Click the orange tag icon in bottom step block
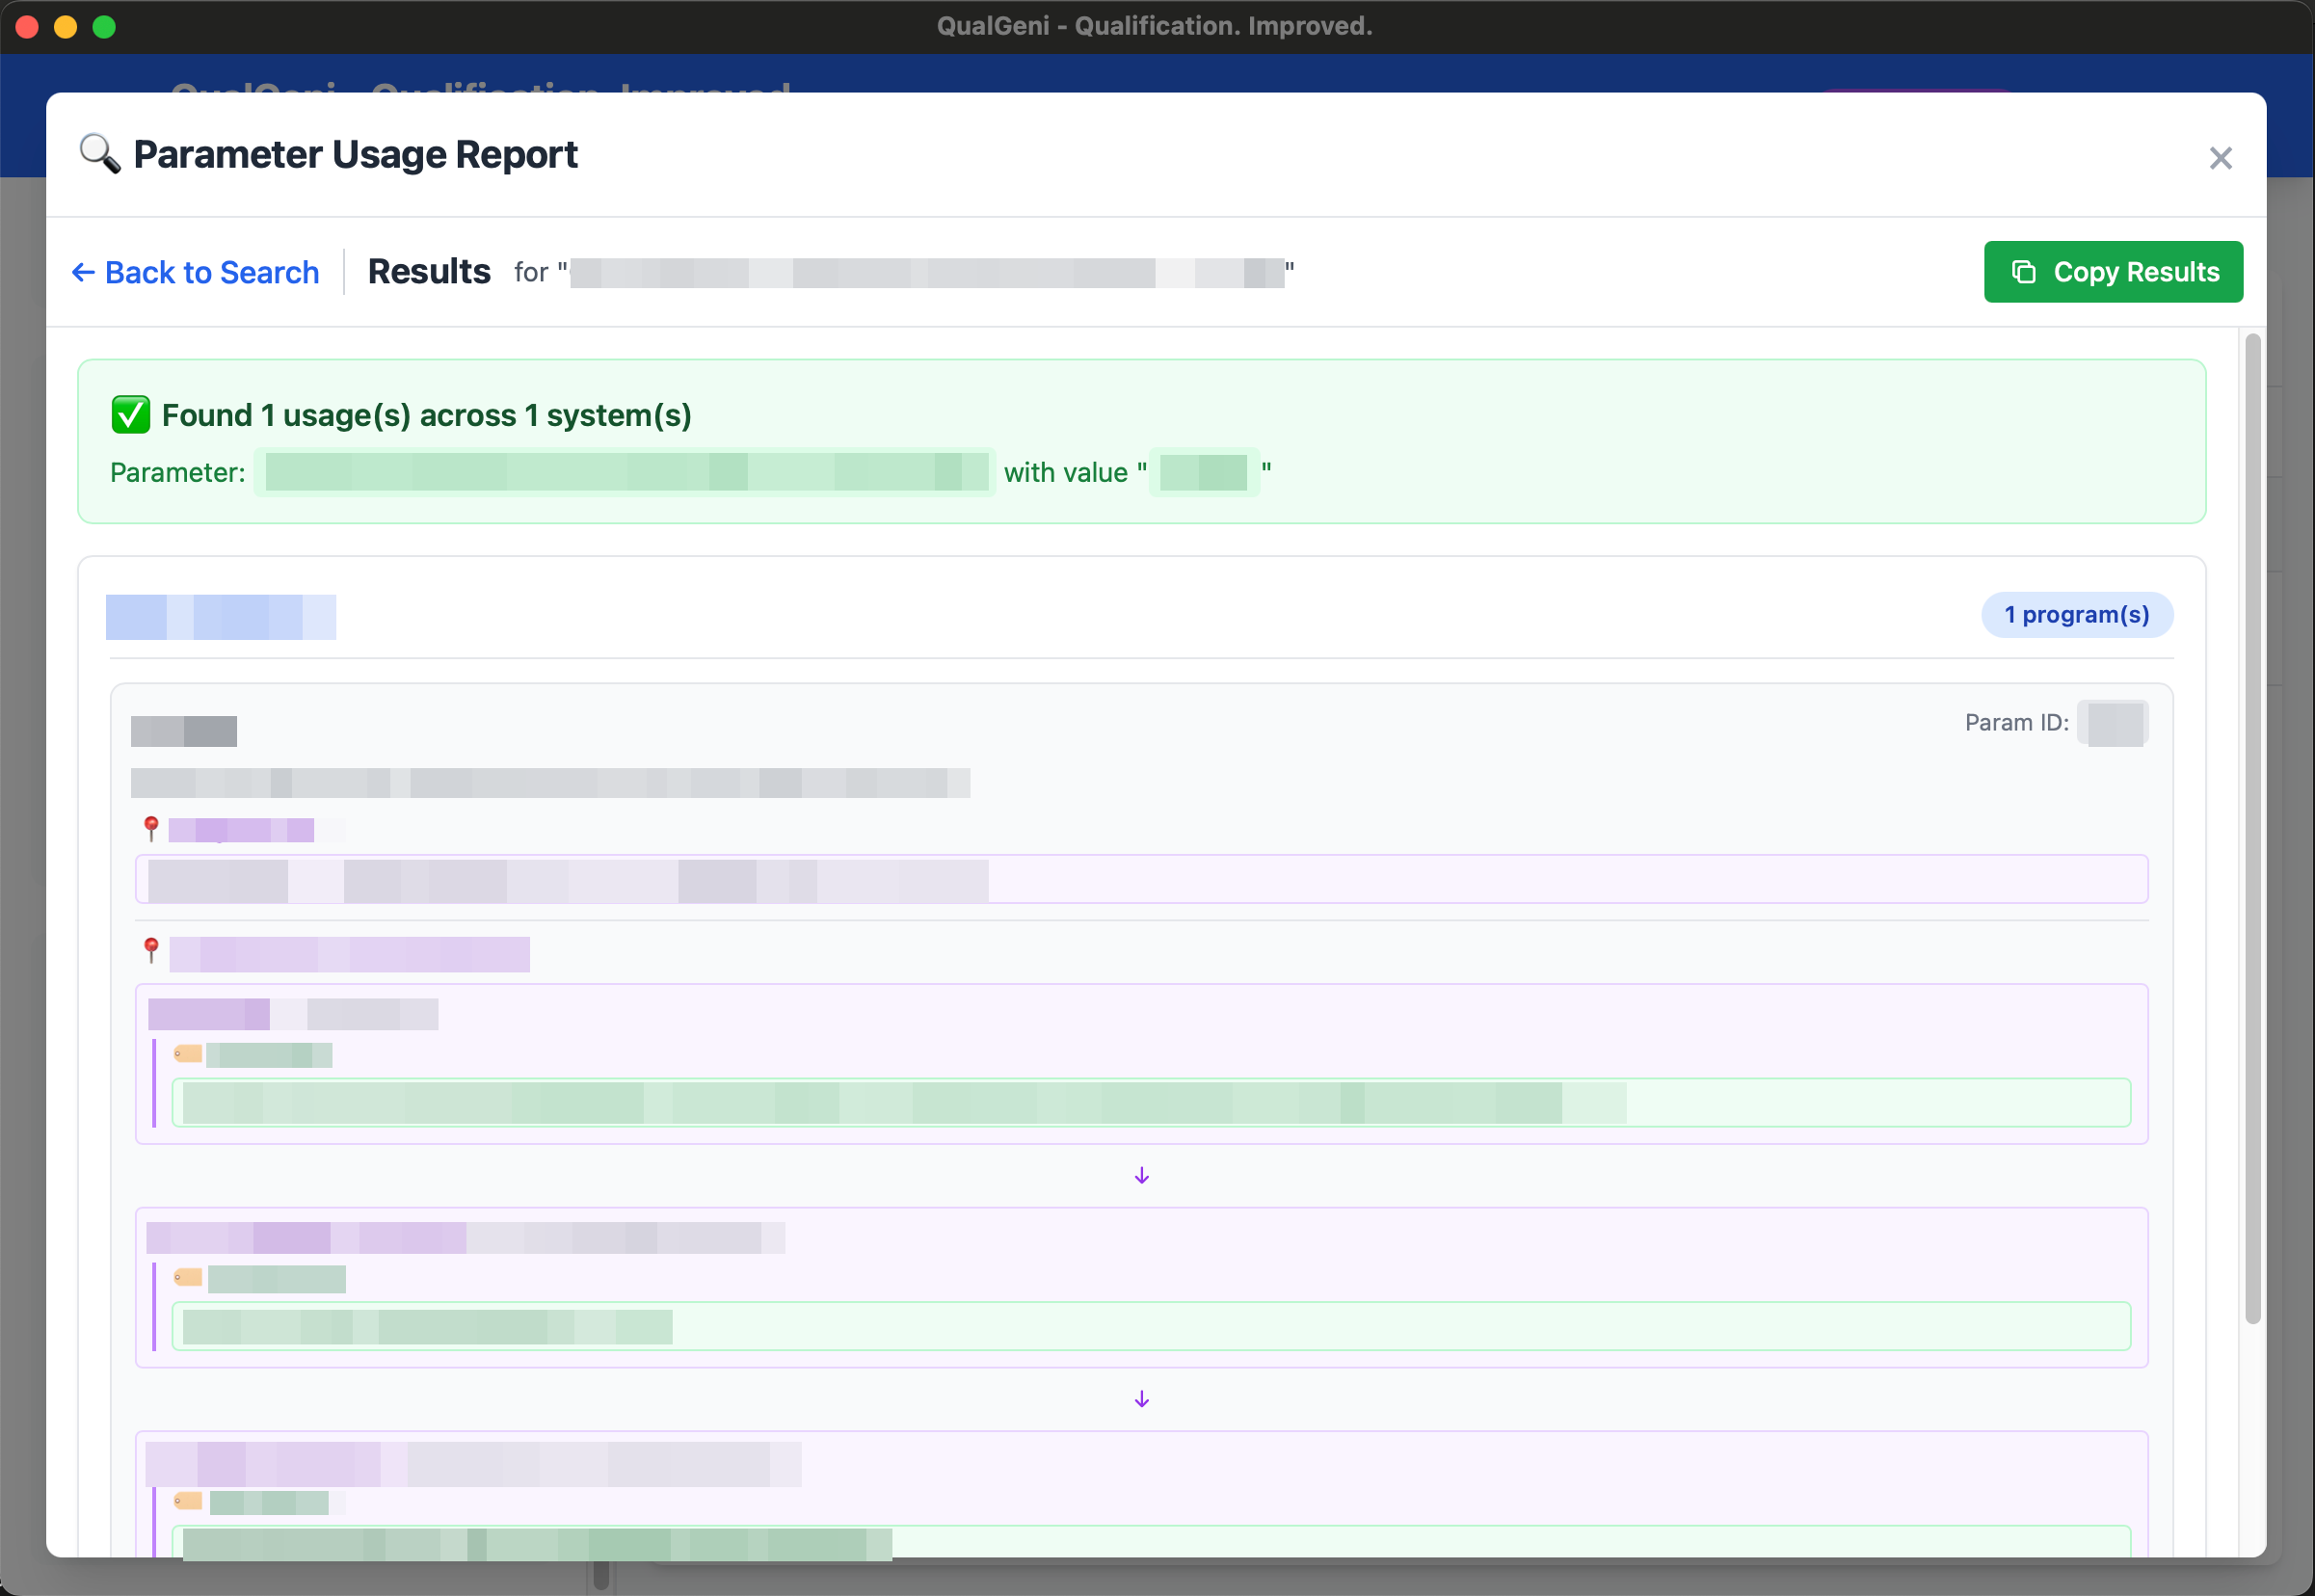 (x=186, y=1499)
